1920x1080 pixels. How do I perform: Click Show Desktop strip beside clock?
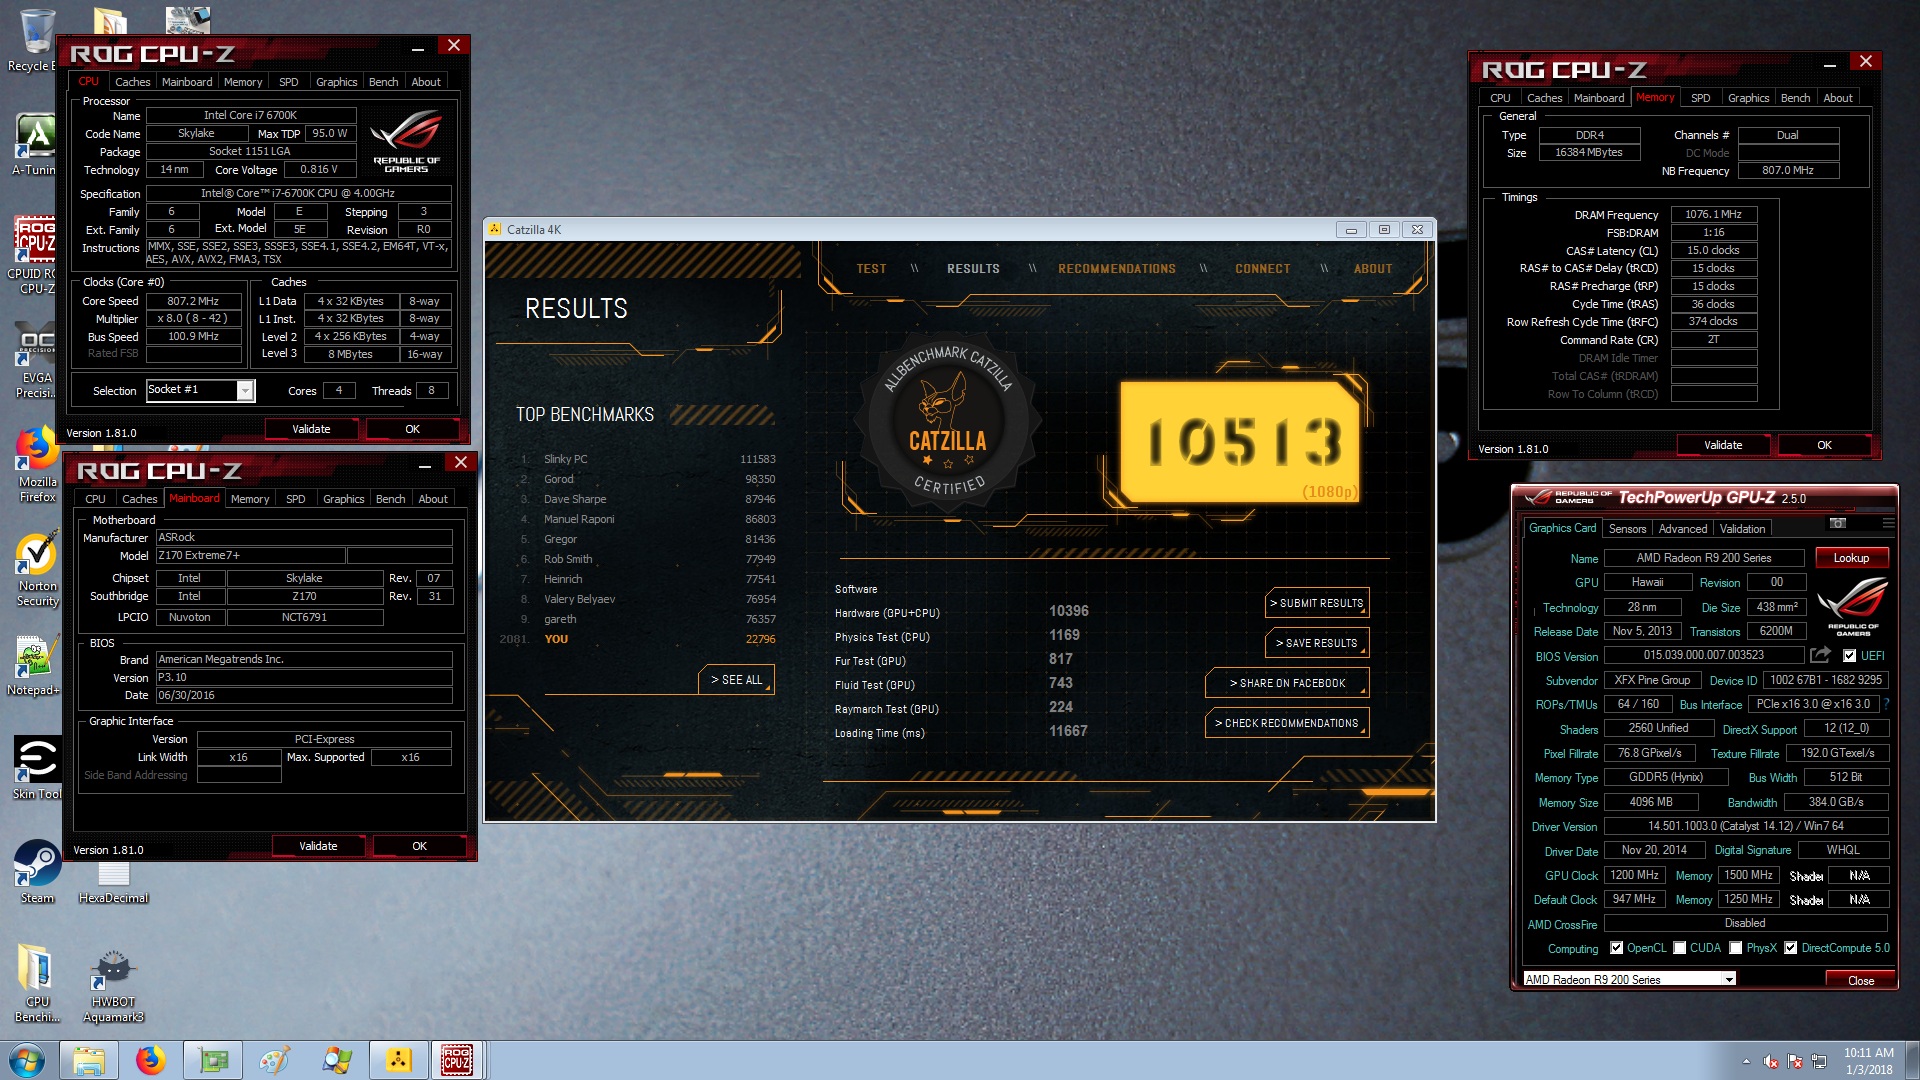(1912, 1061)
